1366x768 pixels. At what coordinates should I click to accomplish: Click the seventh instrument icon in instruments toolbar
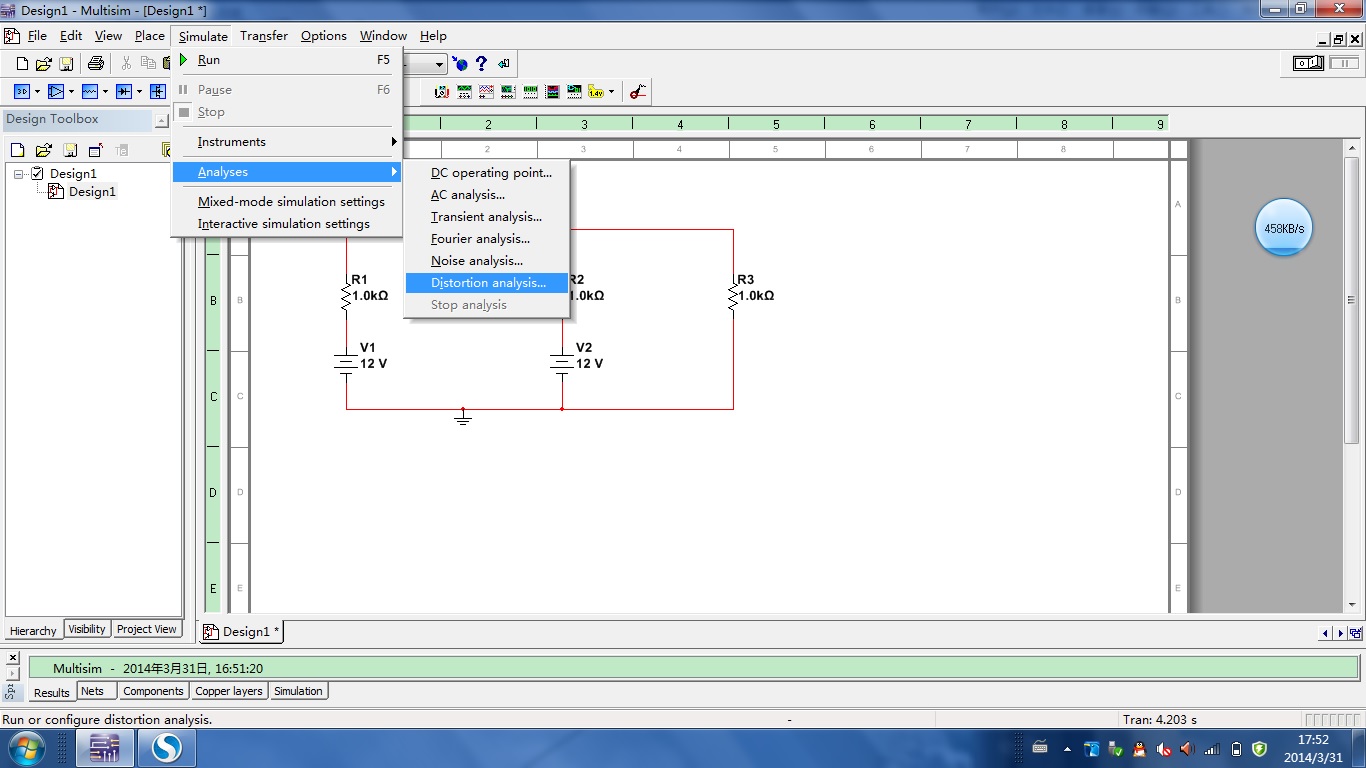574,92
